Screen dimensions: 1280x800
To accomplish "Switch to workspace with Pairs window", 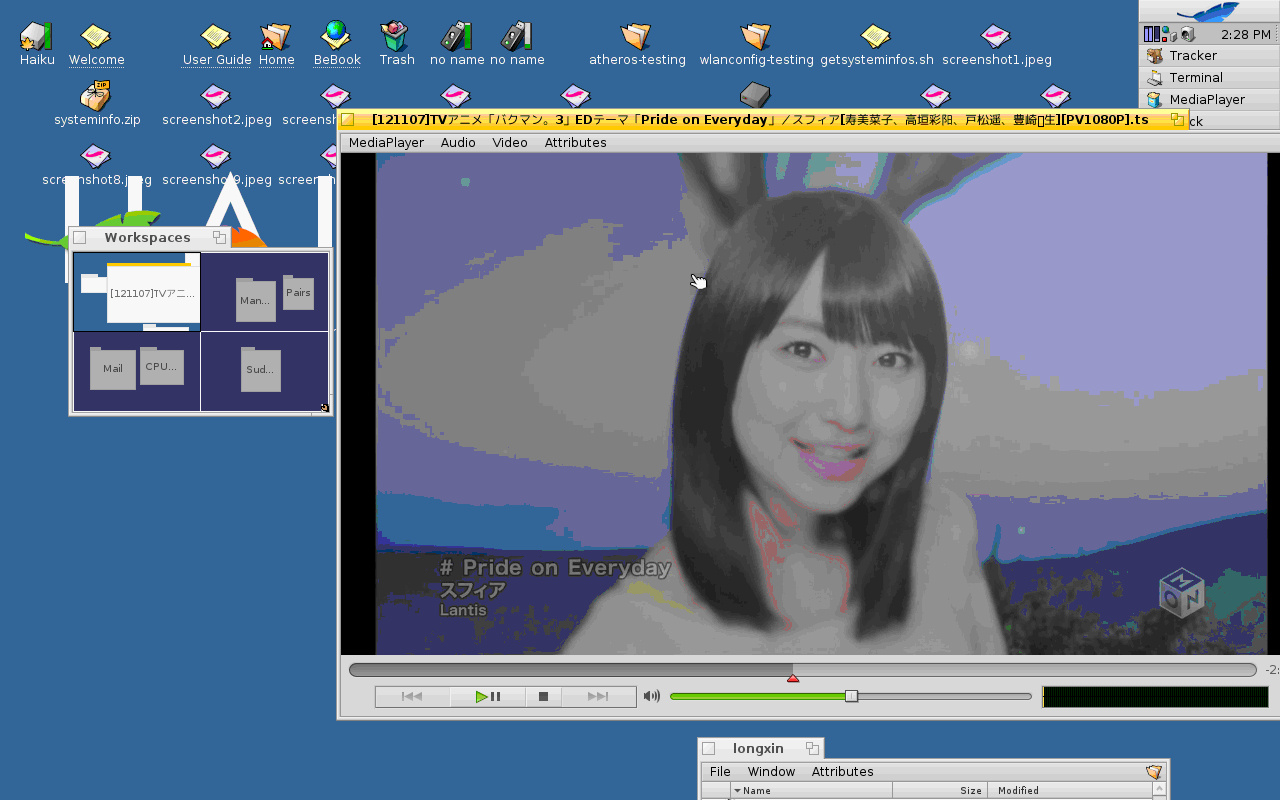I will point(265,291).
